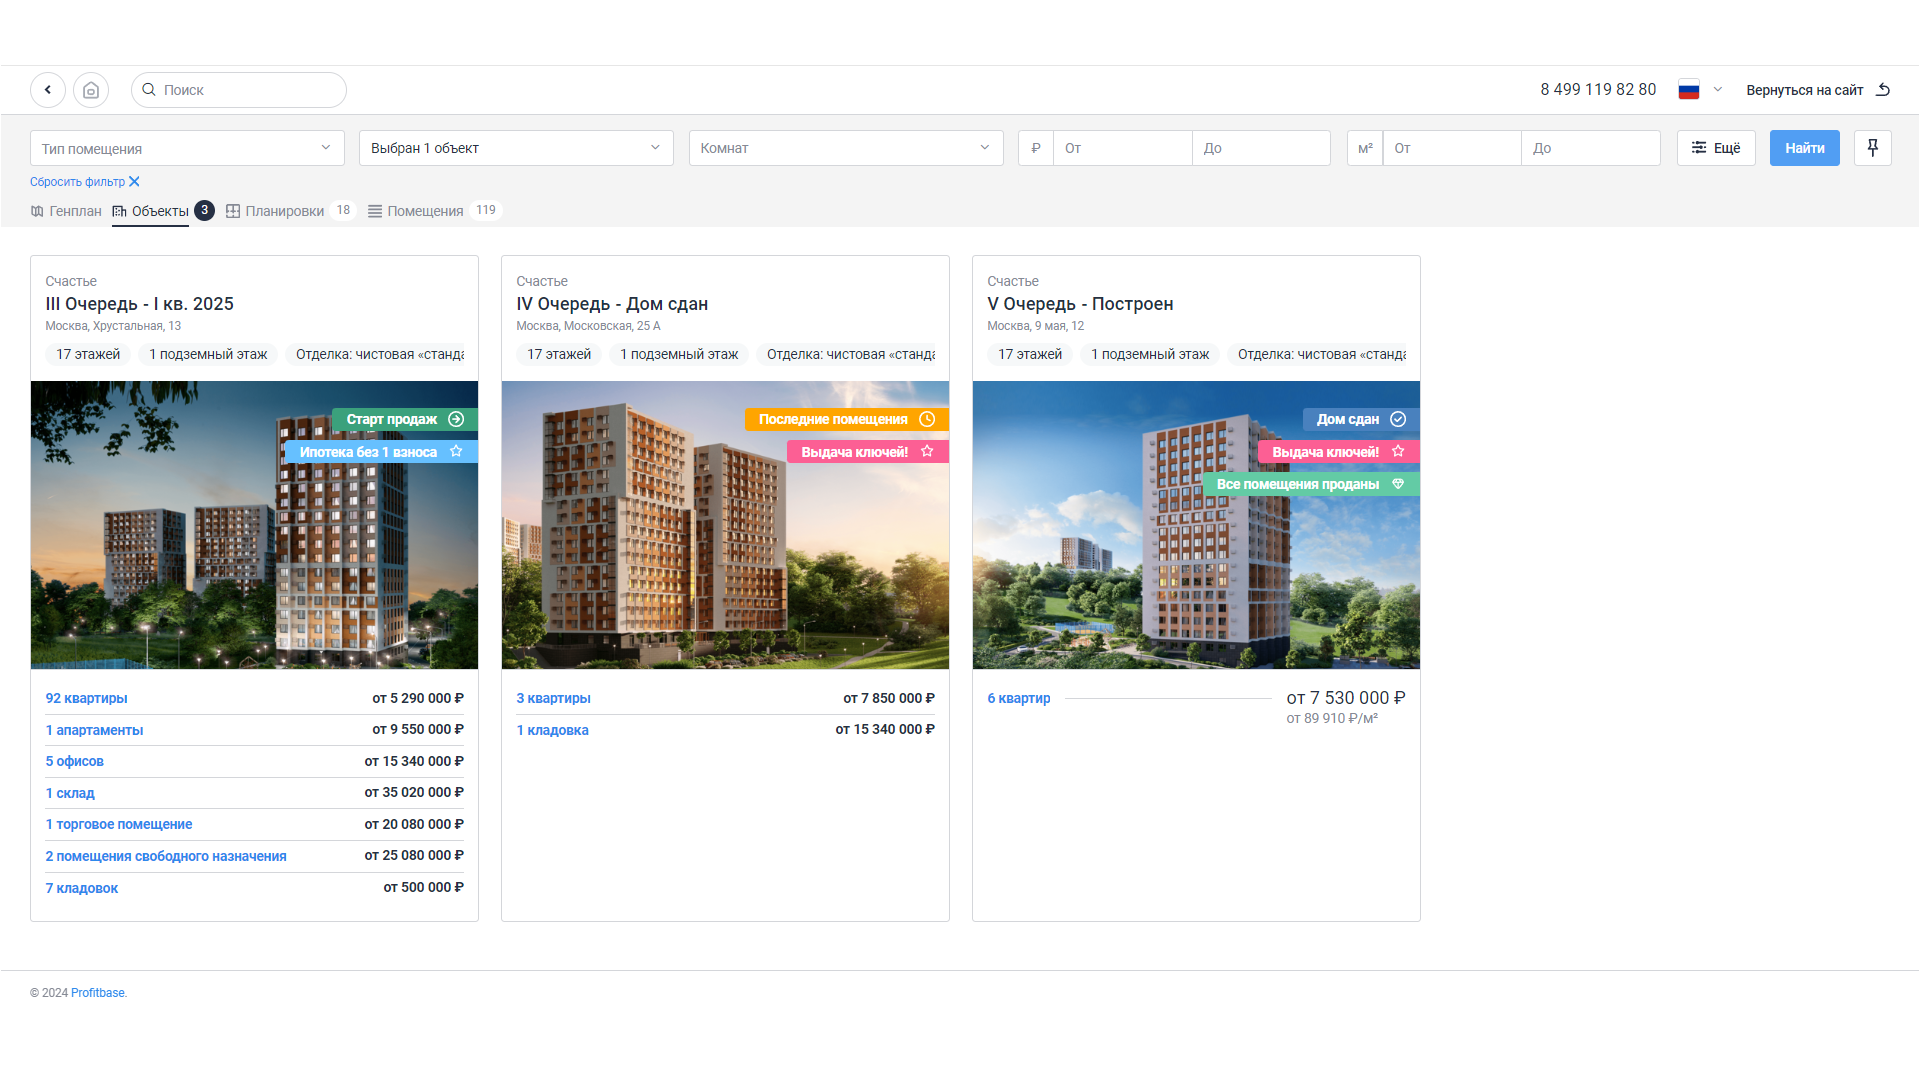This screenshot has height=1080, width=1920.
Task: Click the price От input field
Action: click(1123, 148)
